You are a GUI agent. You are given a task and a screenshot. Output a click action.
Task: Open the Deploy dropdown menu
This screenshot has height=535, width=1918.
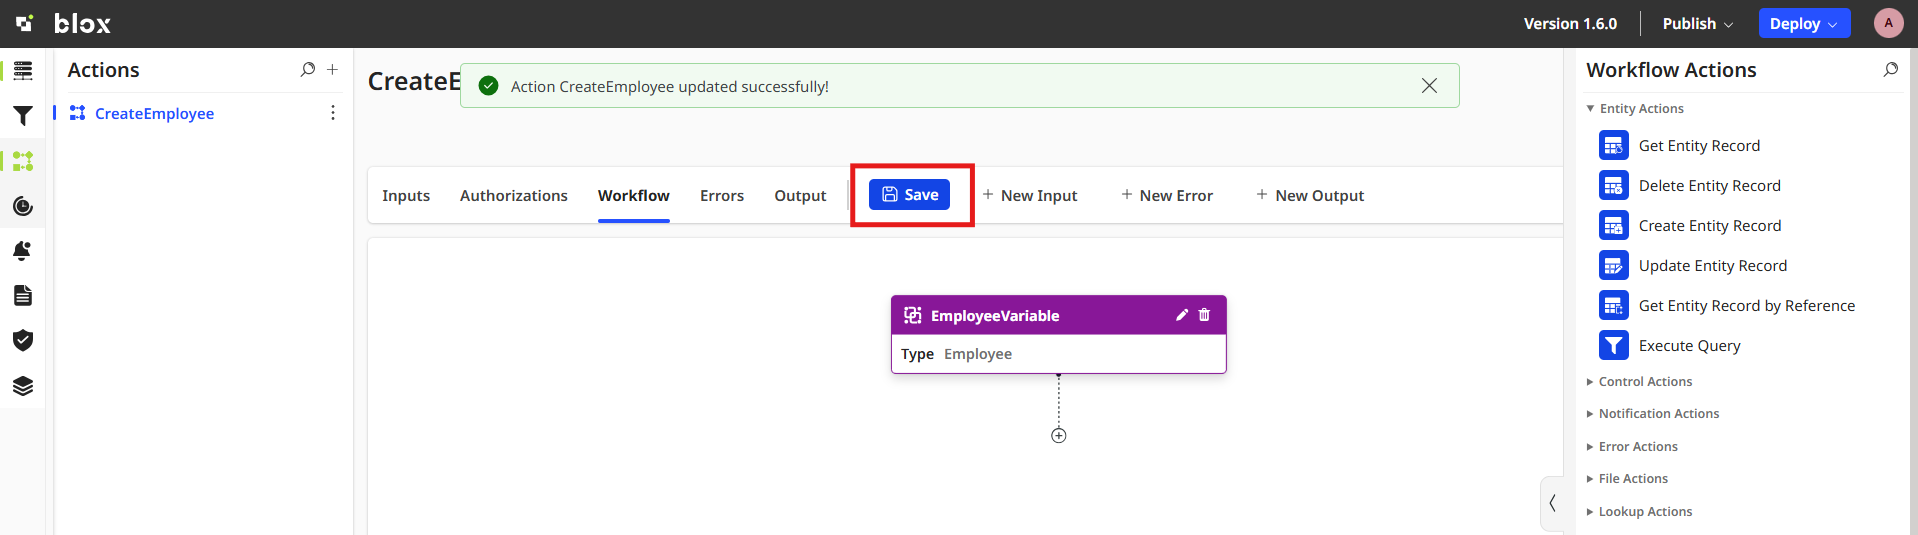[x=1803, y=24]
